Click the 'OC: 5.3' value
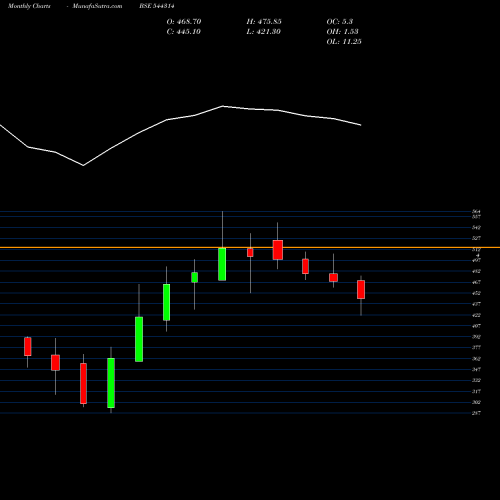 (340, 22)
